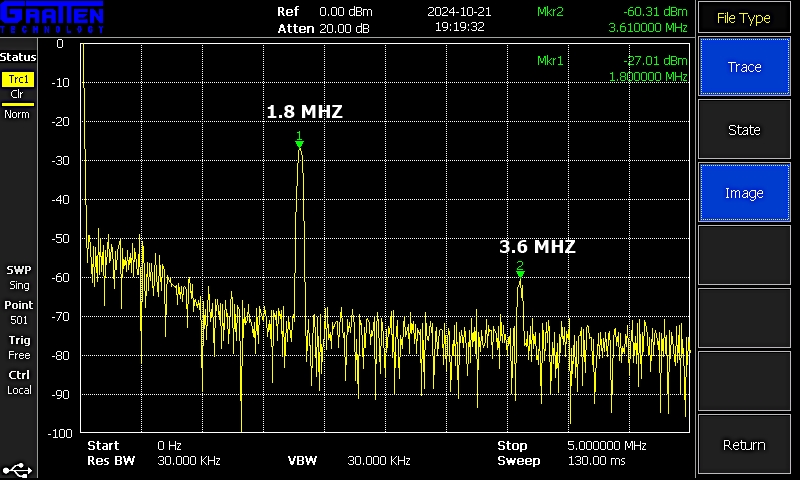Click the Ref 0.00 dBm level value

[344, 11]
